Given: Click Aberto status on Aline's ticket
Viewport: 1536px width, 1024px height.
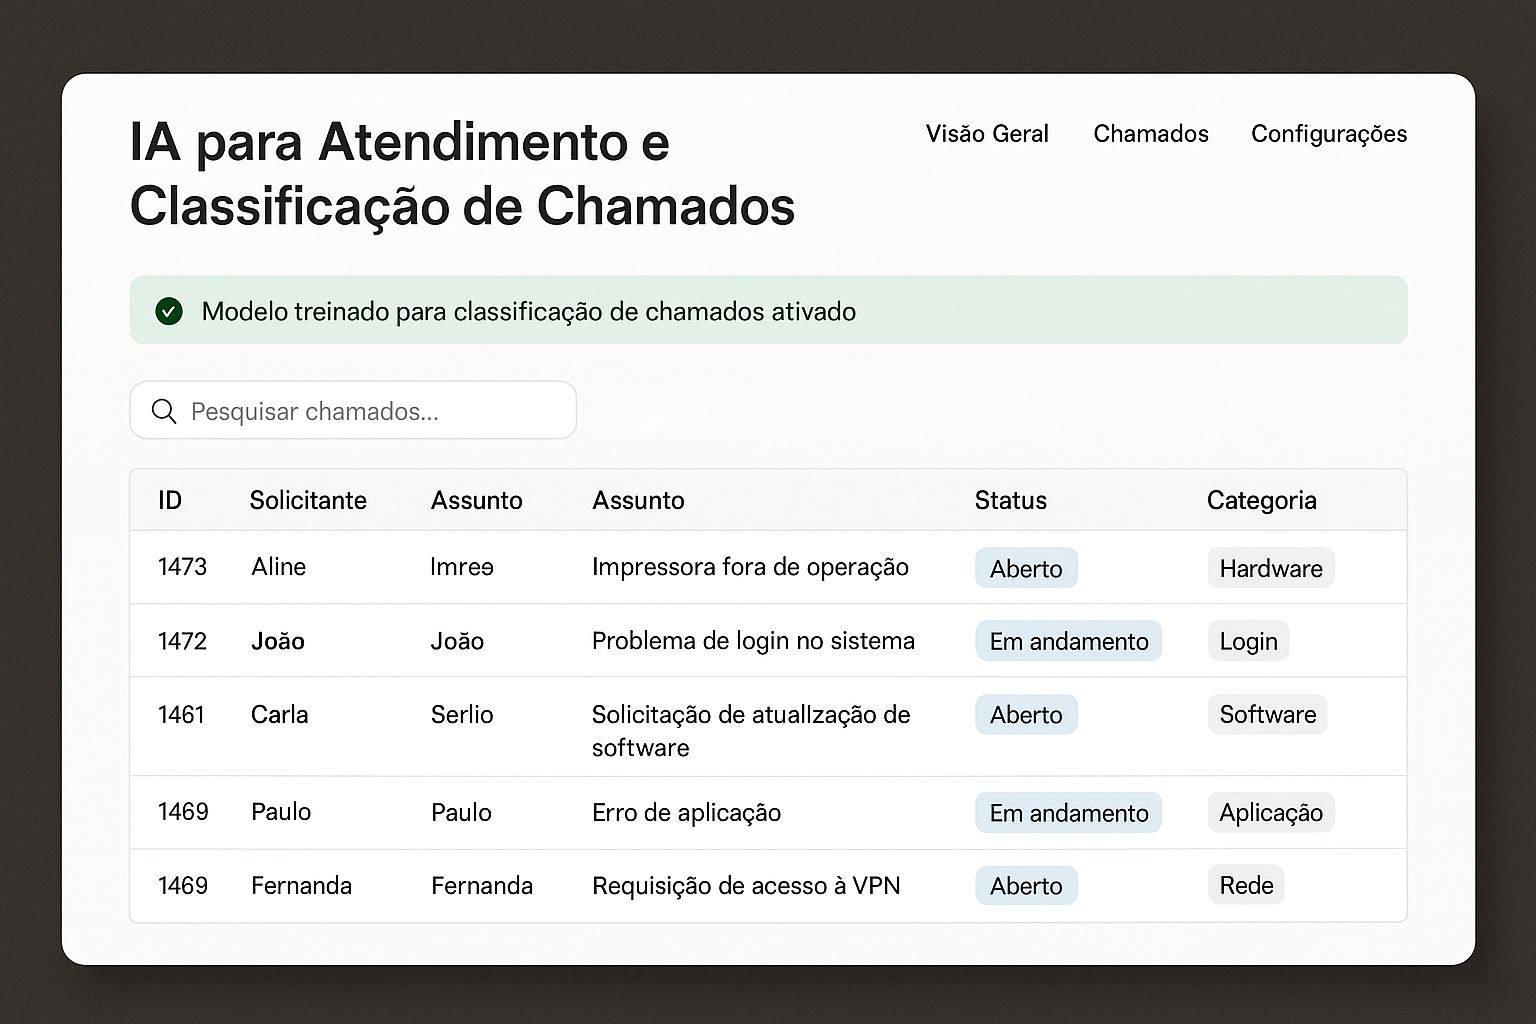Looking at the screenshot, I should tap(1026, 568).
